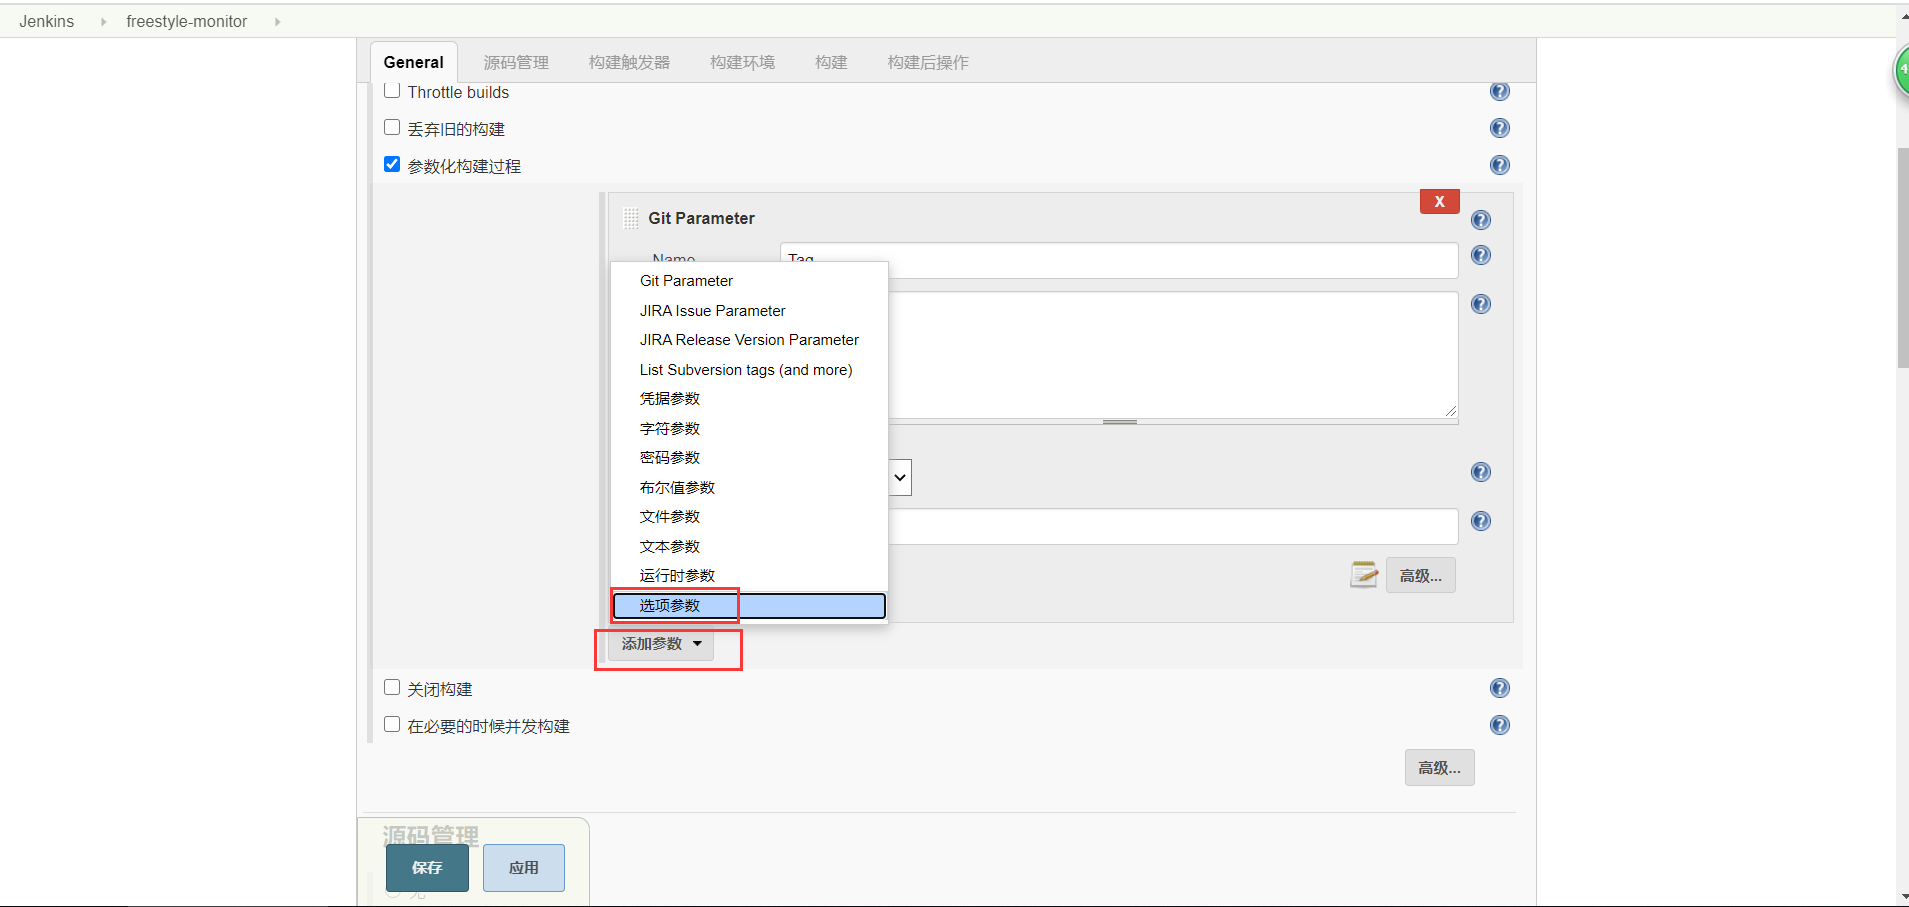The image size is (1909, 907).
Task: Click the 应用 button
Action: click(524, 868)
